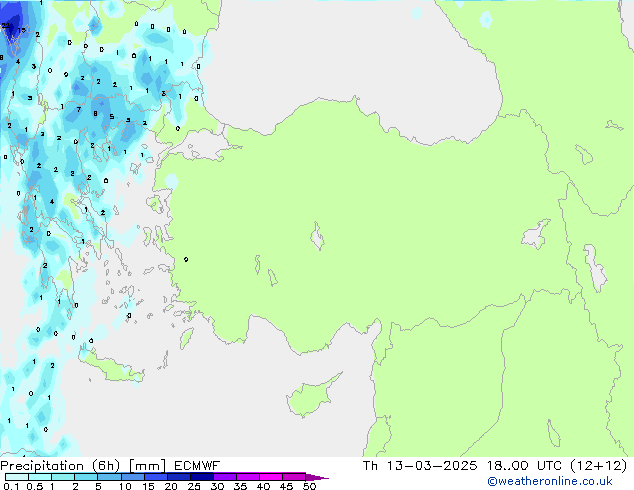Click the 5–10 mm legend color swatch
The image size is (634, 490).
pyautogui.click(x=109, y=477)
